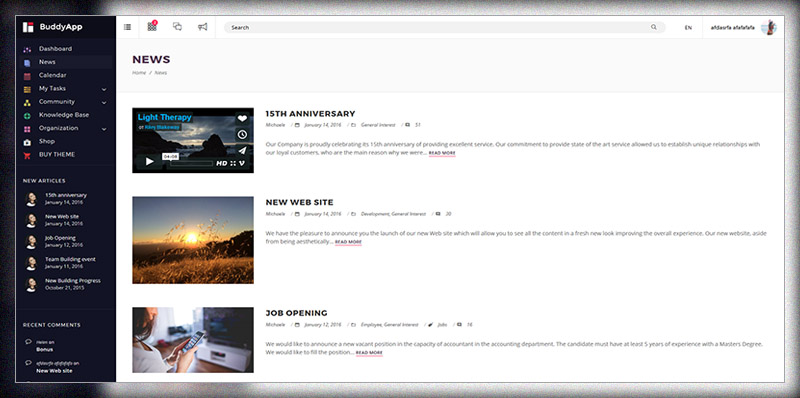Click Read More on New Web Site post
This screenshot has width=800, height=398.
coord(348,242)
